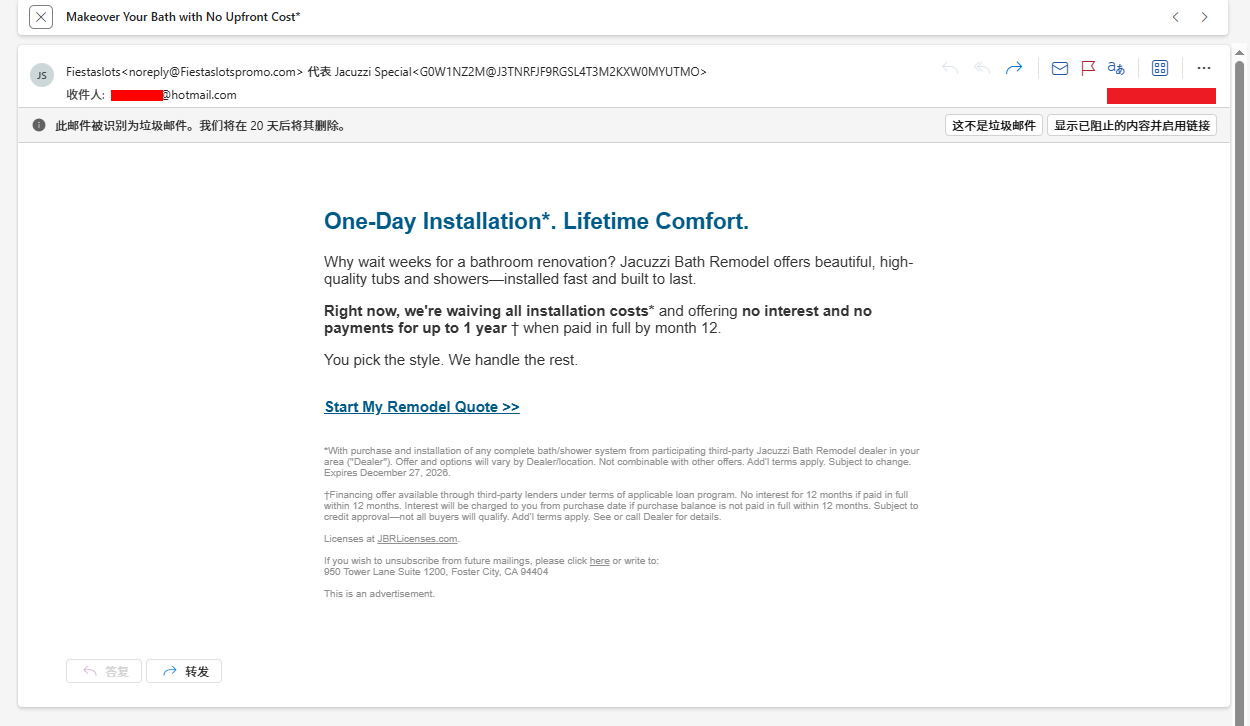Open the Start My Remodel Quote link
Screen dimensions: 1250x726
coord(422,407)
